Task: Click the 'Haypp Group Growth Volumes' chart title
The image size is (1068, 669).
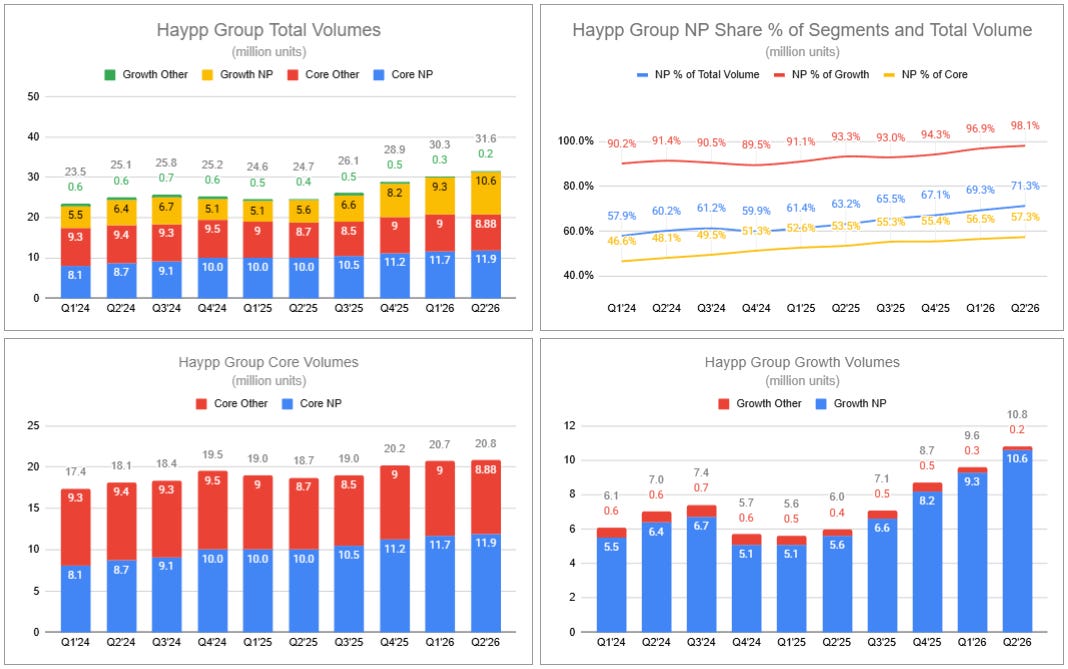Action: pyautogui.click(x=802, y=362)
